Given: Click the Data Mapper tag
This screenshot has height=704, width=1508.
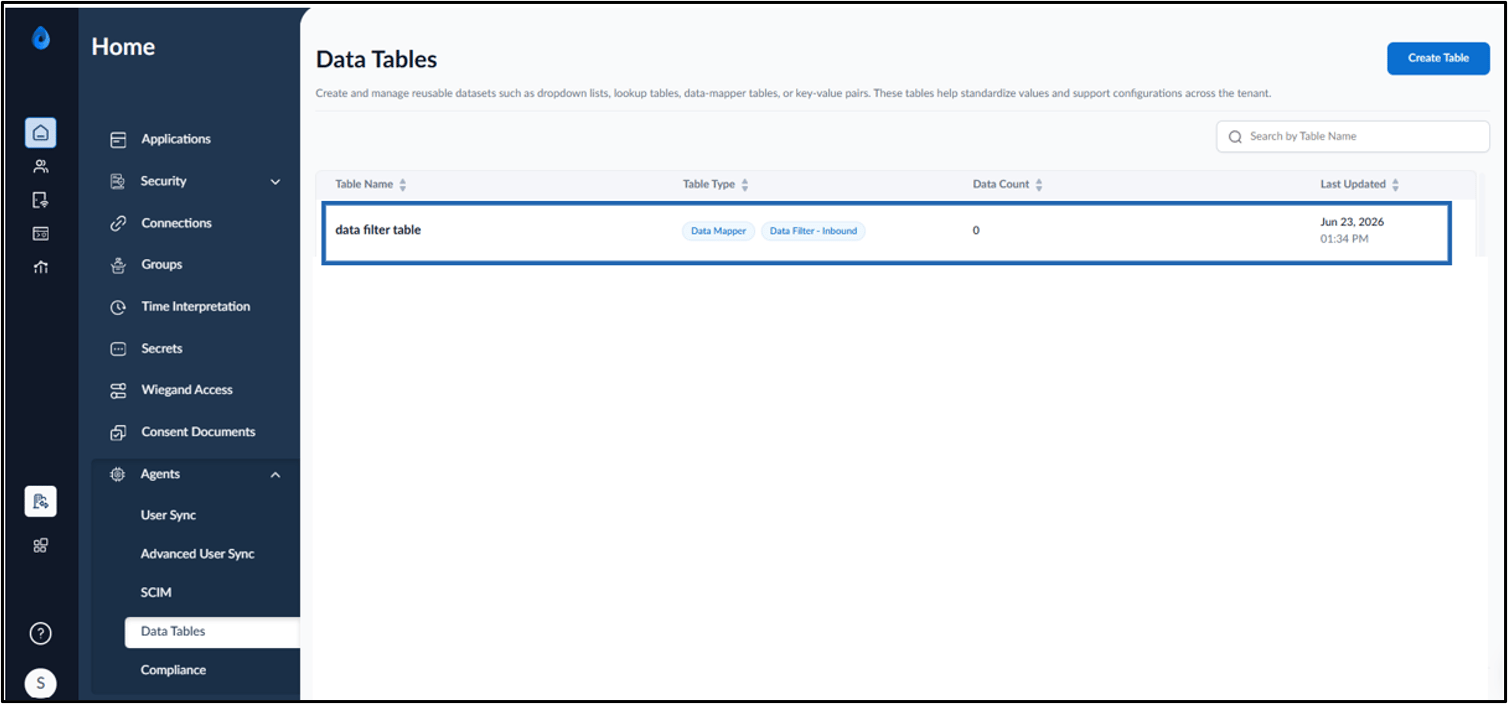Looking at the screenshot, I should tap(718, 231).
